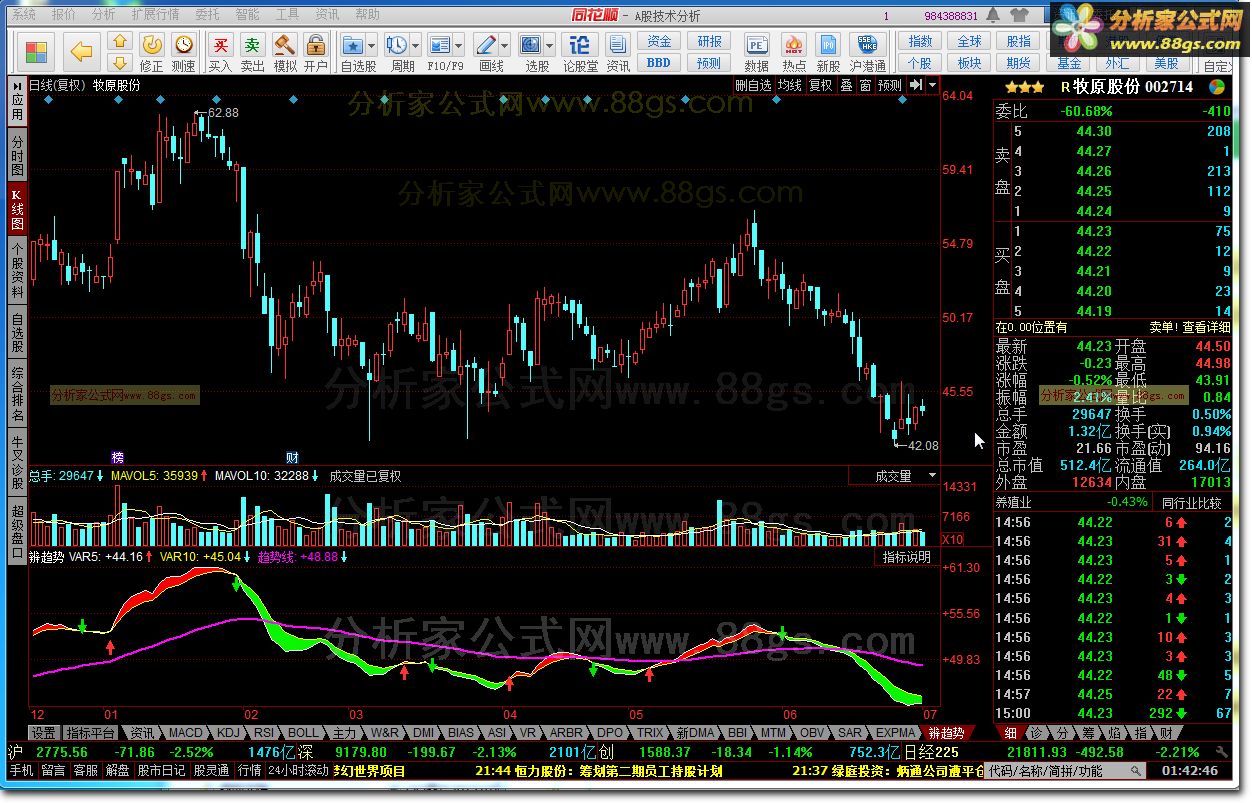This screenshot has height=803, width=1252.
Task: Click the 查看详细 (view details) link
Action: coord(1207,327)
